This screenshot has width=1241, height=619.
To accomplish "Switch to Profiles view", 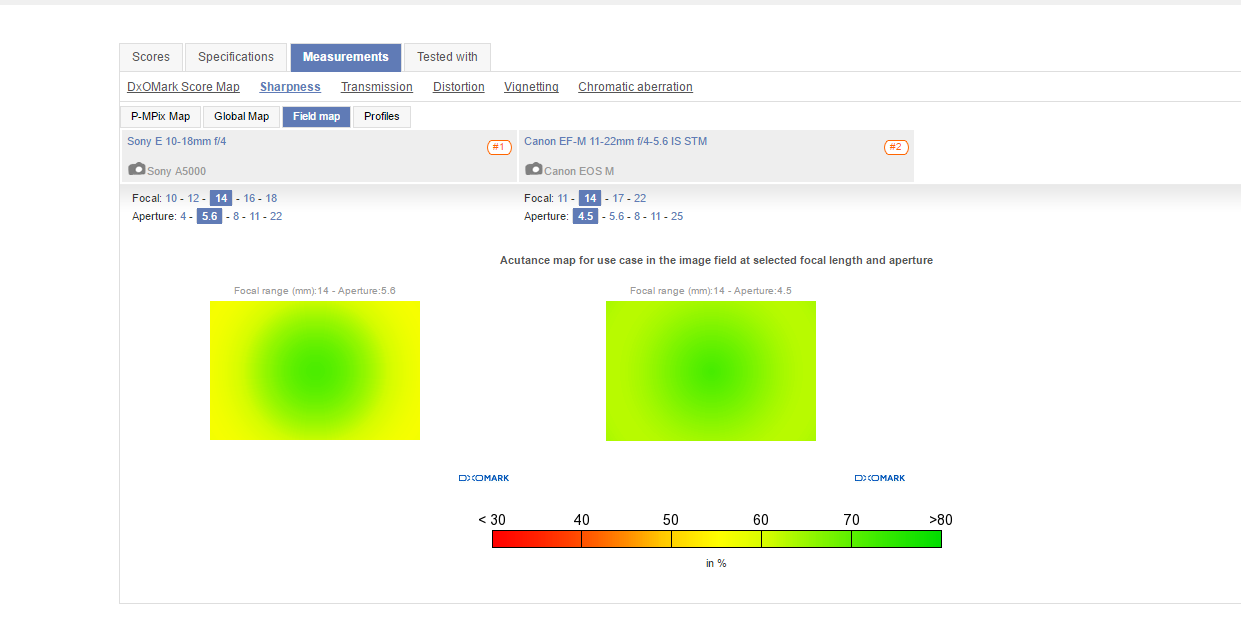I will click(381, 117).
